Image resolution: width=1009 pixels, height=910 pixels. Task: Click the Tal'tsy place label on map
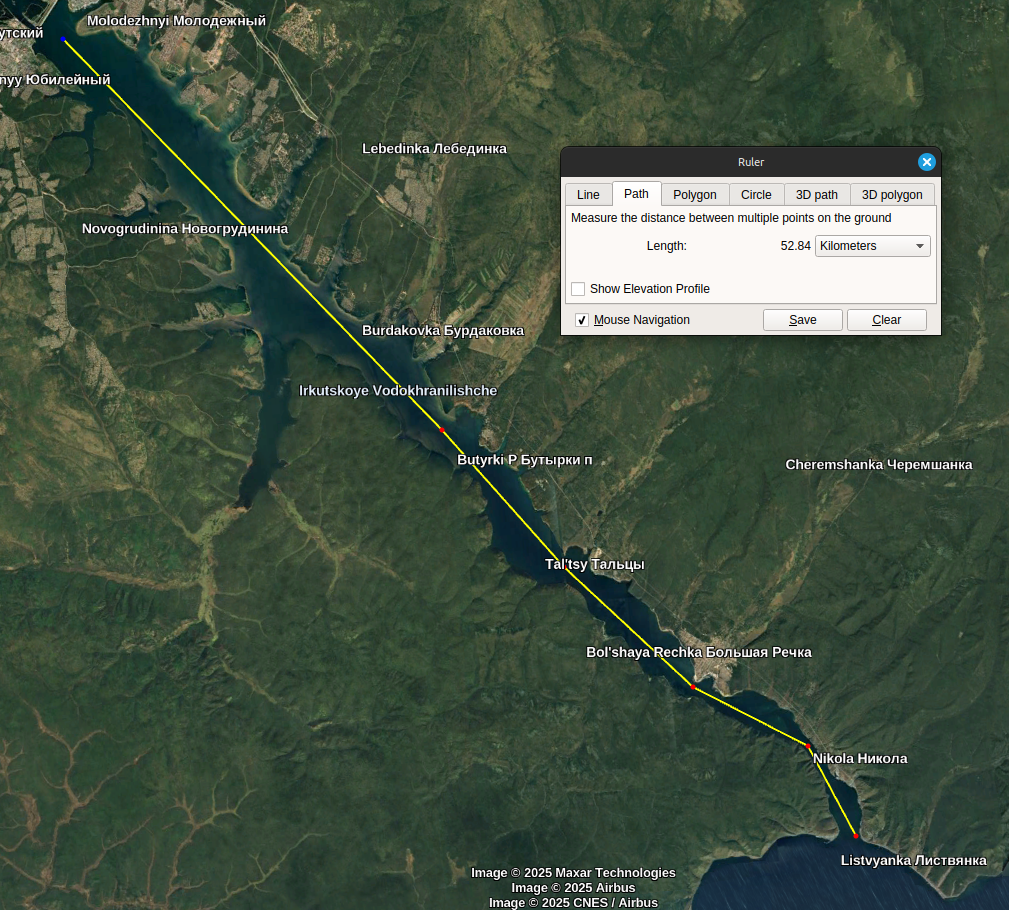(594, 564)
